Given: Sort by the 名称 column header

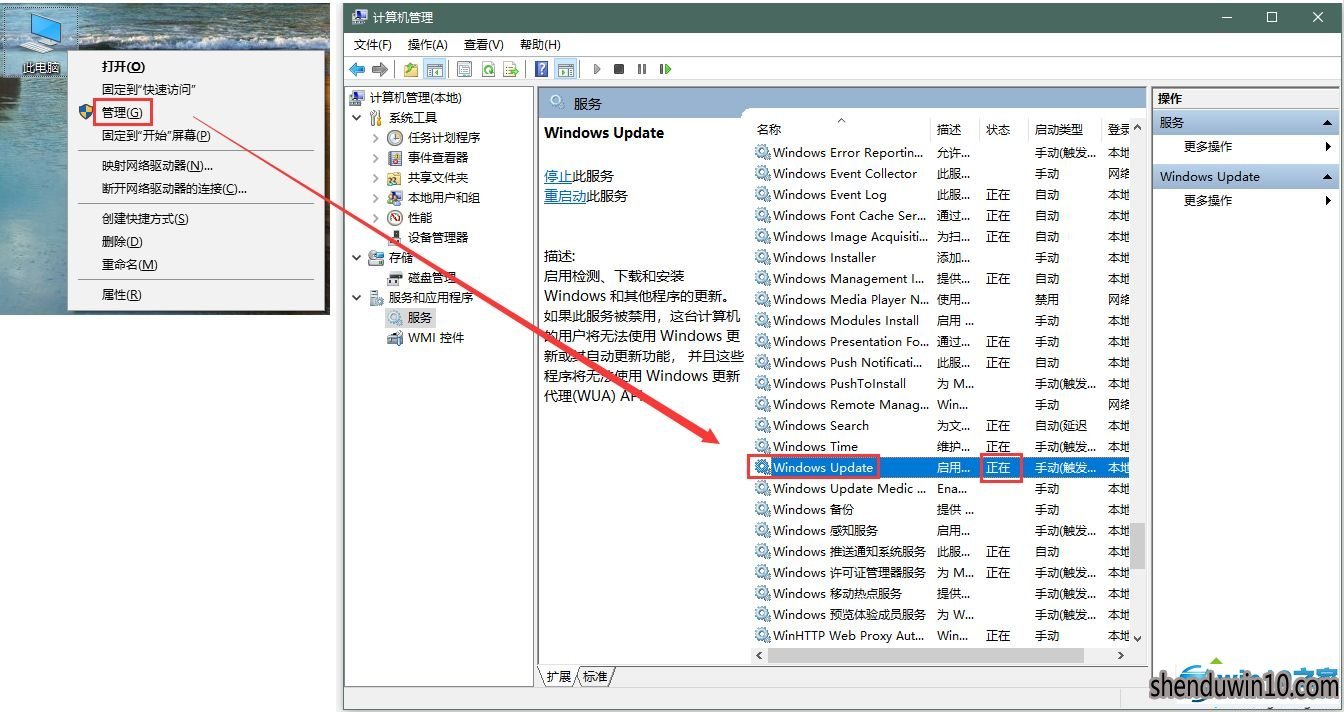Looking at the screenshot, I should [x=769, y=129].
